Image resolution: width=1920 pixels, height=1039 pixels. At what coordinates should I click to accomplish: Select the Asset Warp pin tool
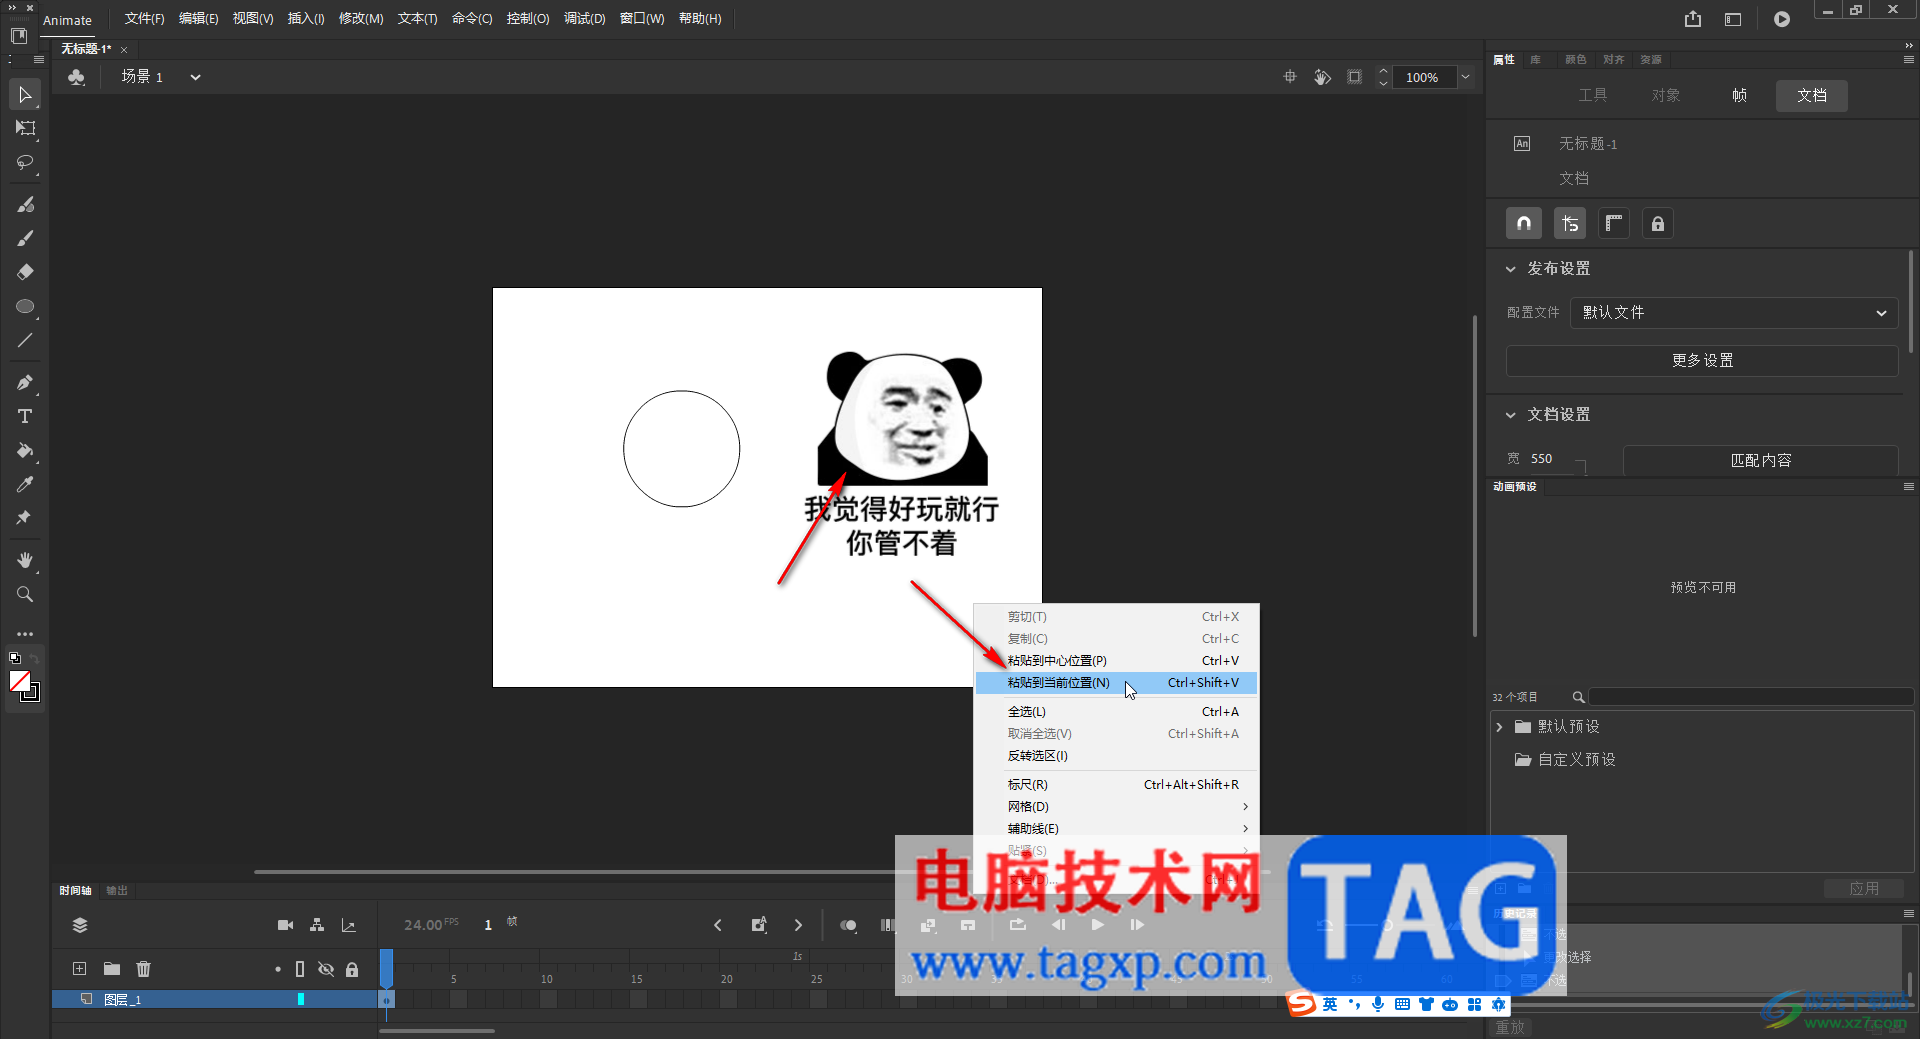pyautogui.click(x=25, y=518)
